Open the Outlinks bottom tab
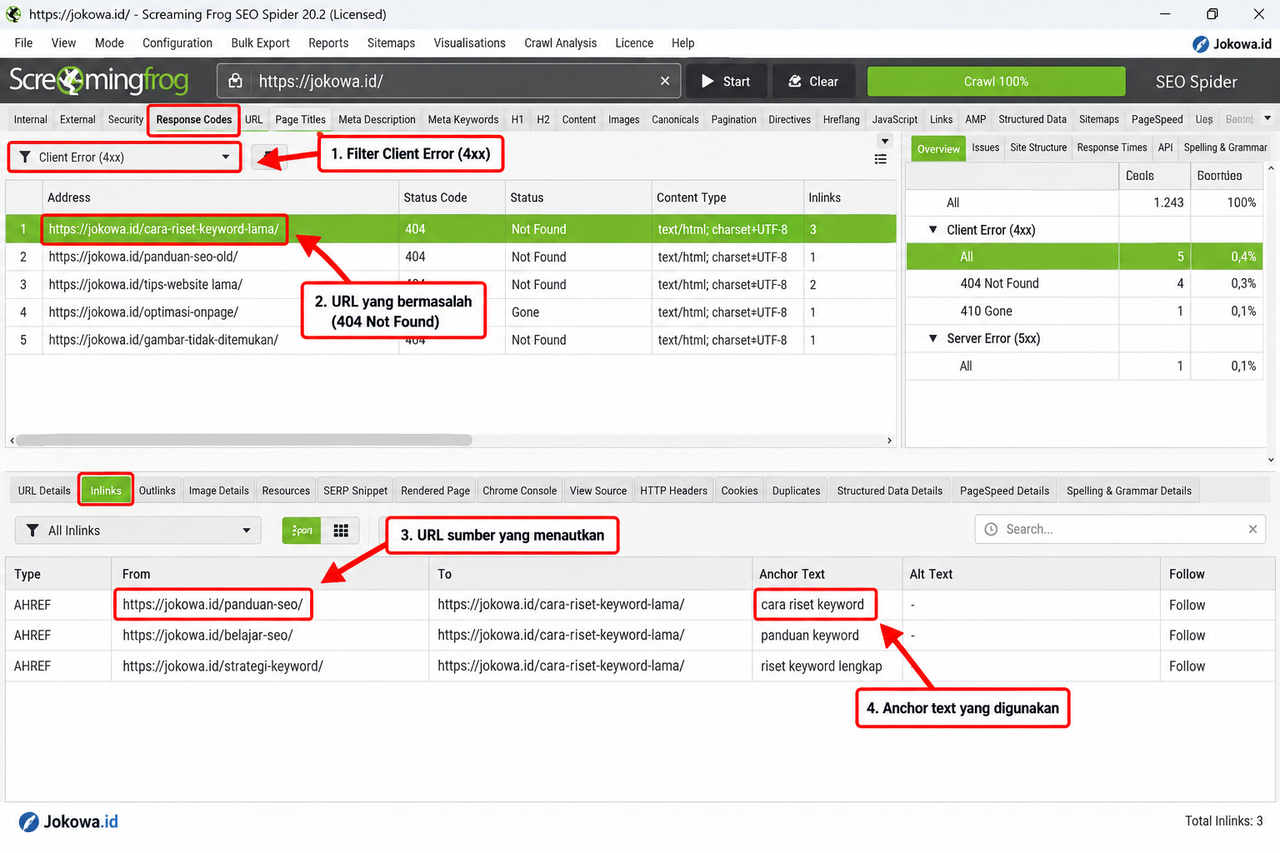1280x853 pixels. click(x=157, y=491)
